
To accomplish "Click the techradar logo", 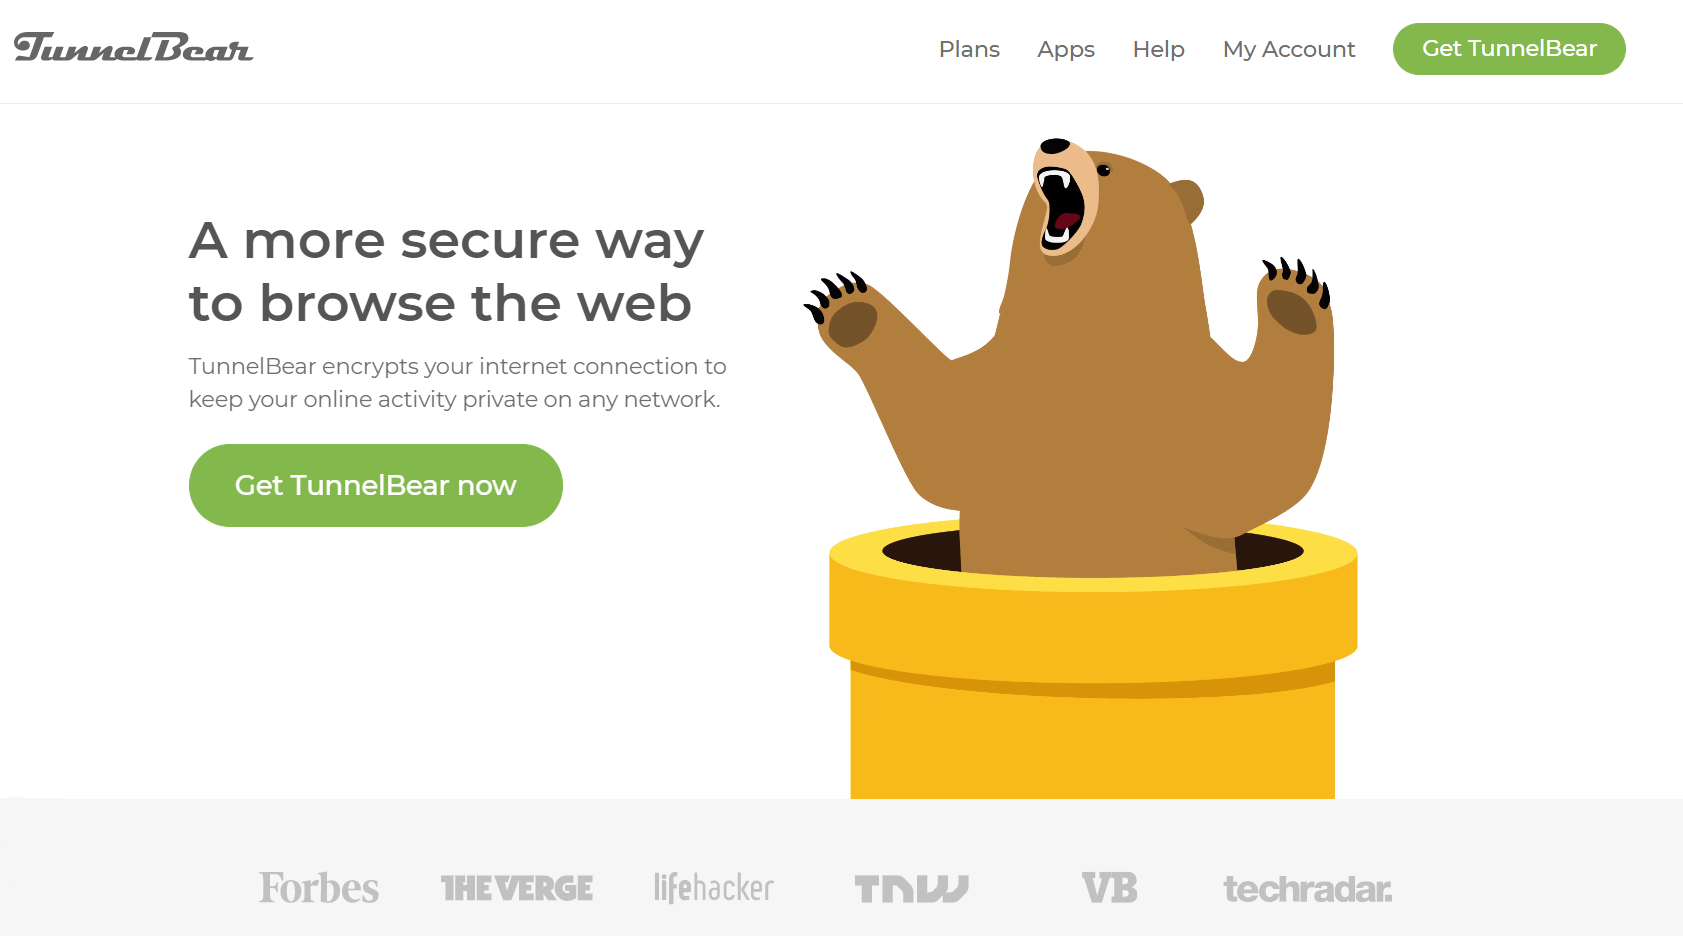I will point(1308,889).
